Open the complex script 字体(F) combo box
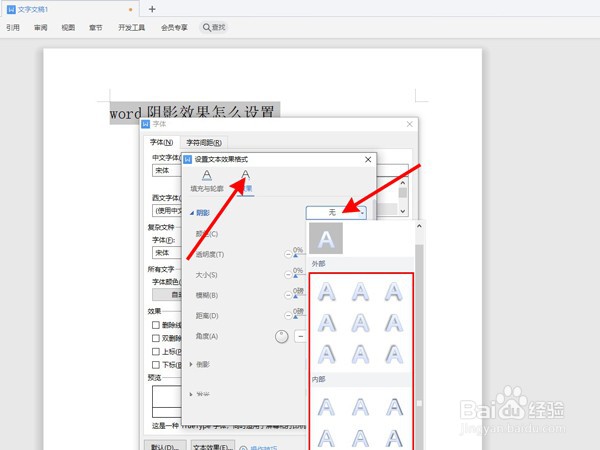This screenshot has height=450, width=600. [167, 253]
